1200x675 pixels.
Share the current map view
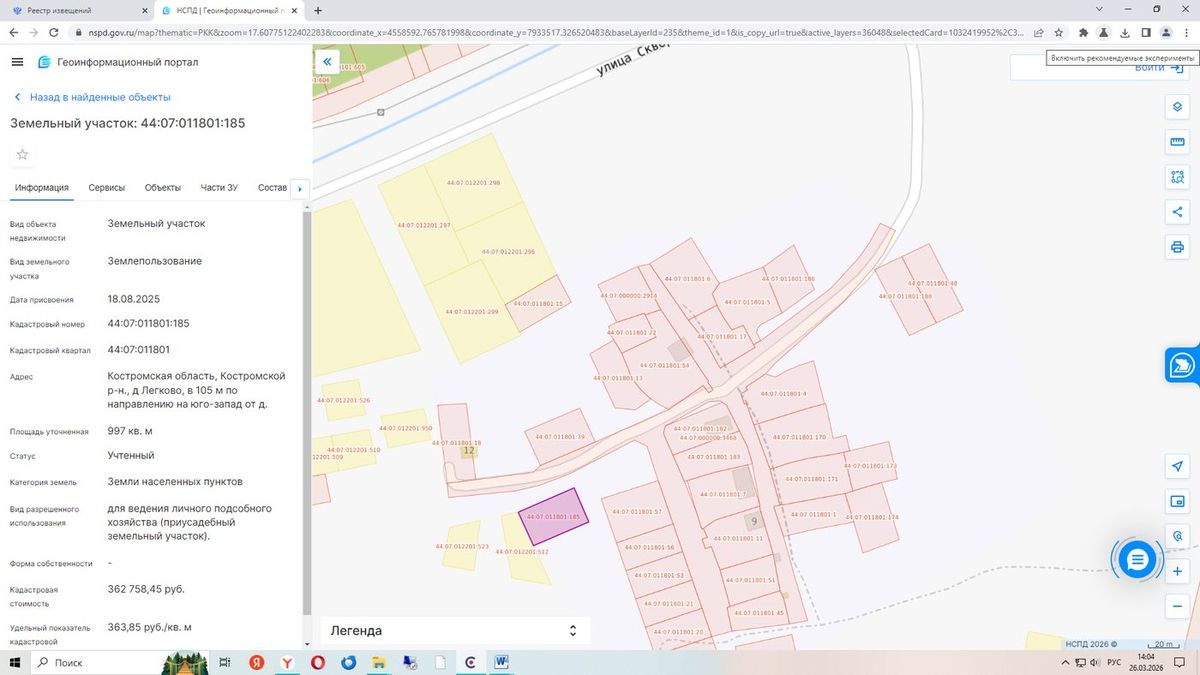click(x=1177, y=212)
